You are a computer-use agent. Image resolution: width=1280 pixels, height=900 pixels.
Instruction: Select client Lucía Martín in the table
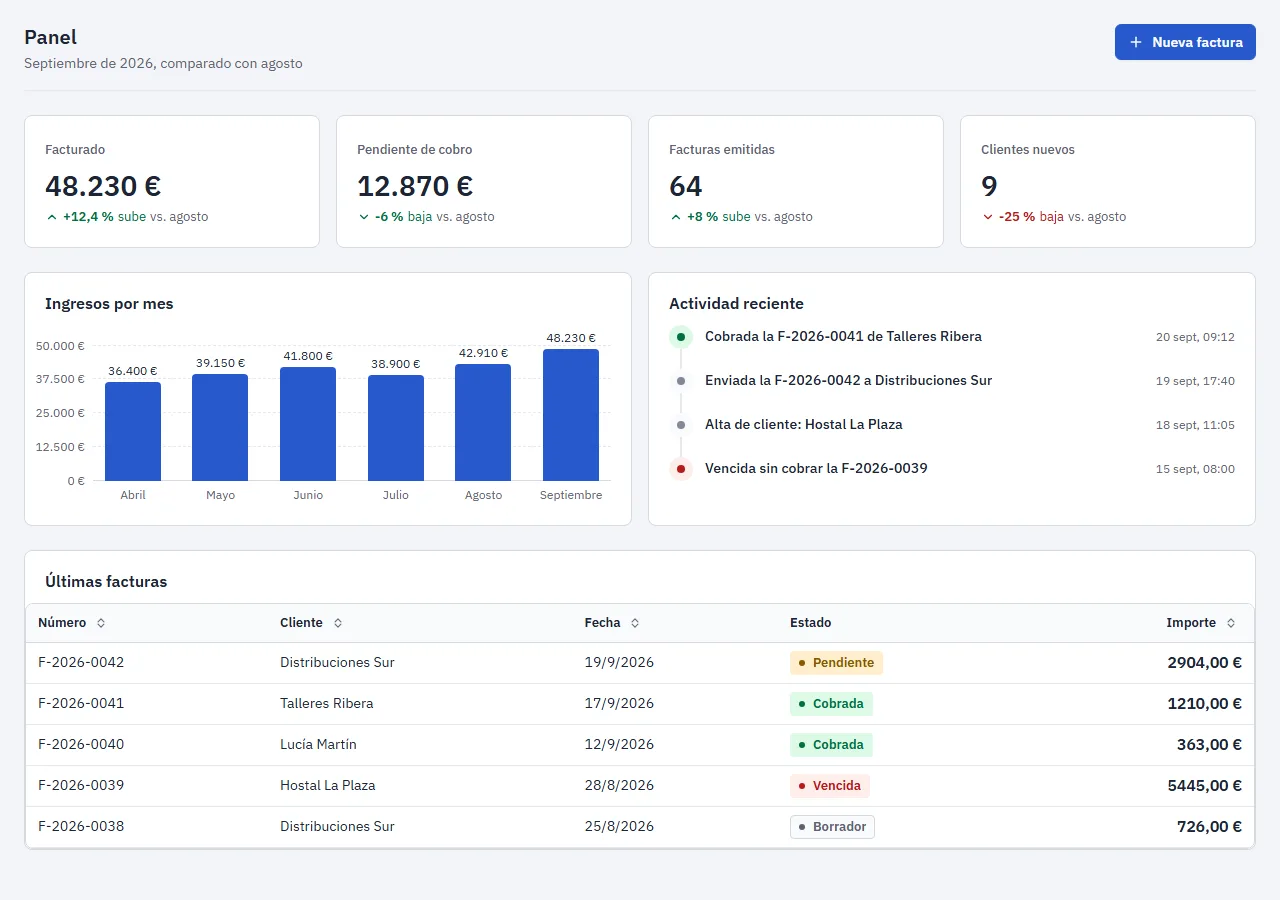click(x=318, y=745)
